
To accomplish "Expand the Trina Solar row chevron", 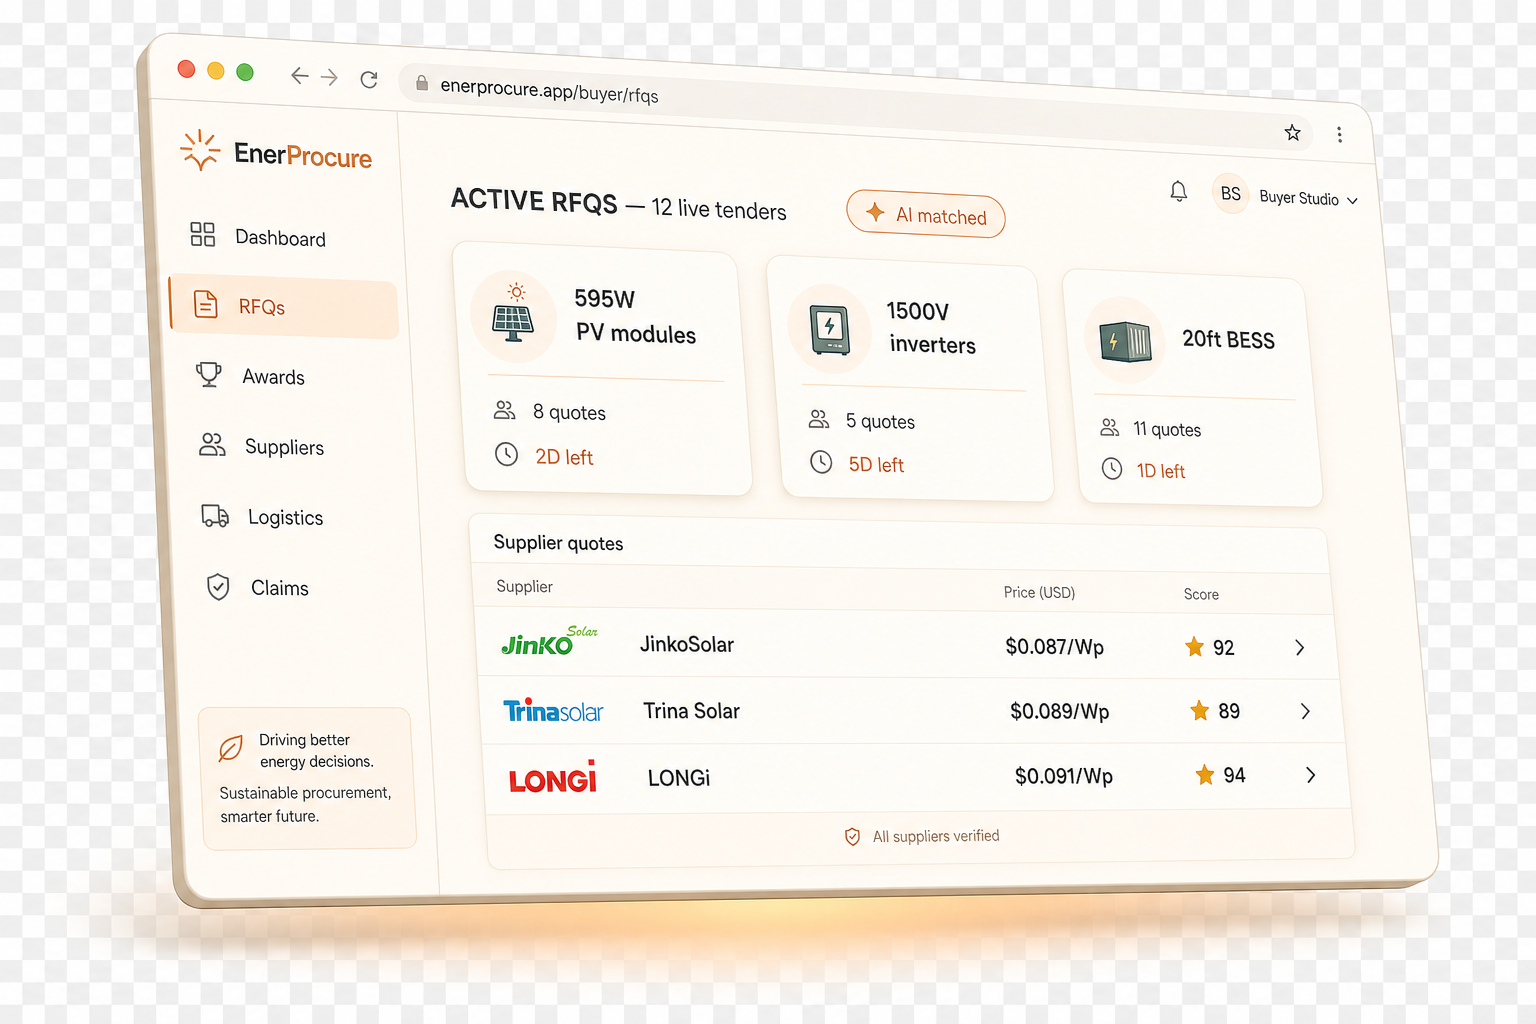I will tap(1305, 711).
